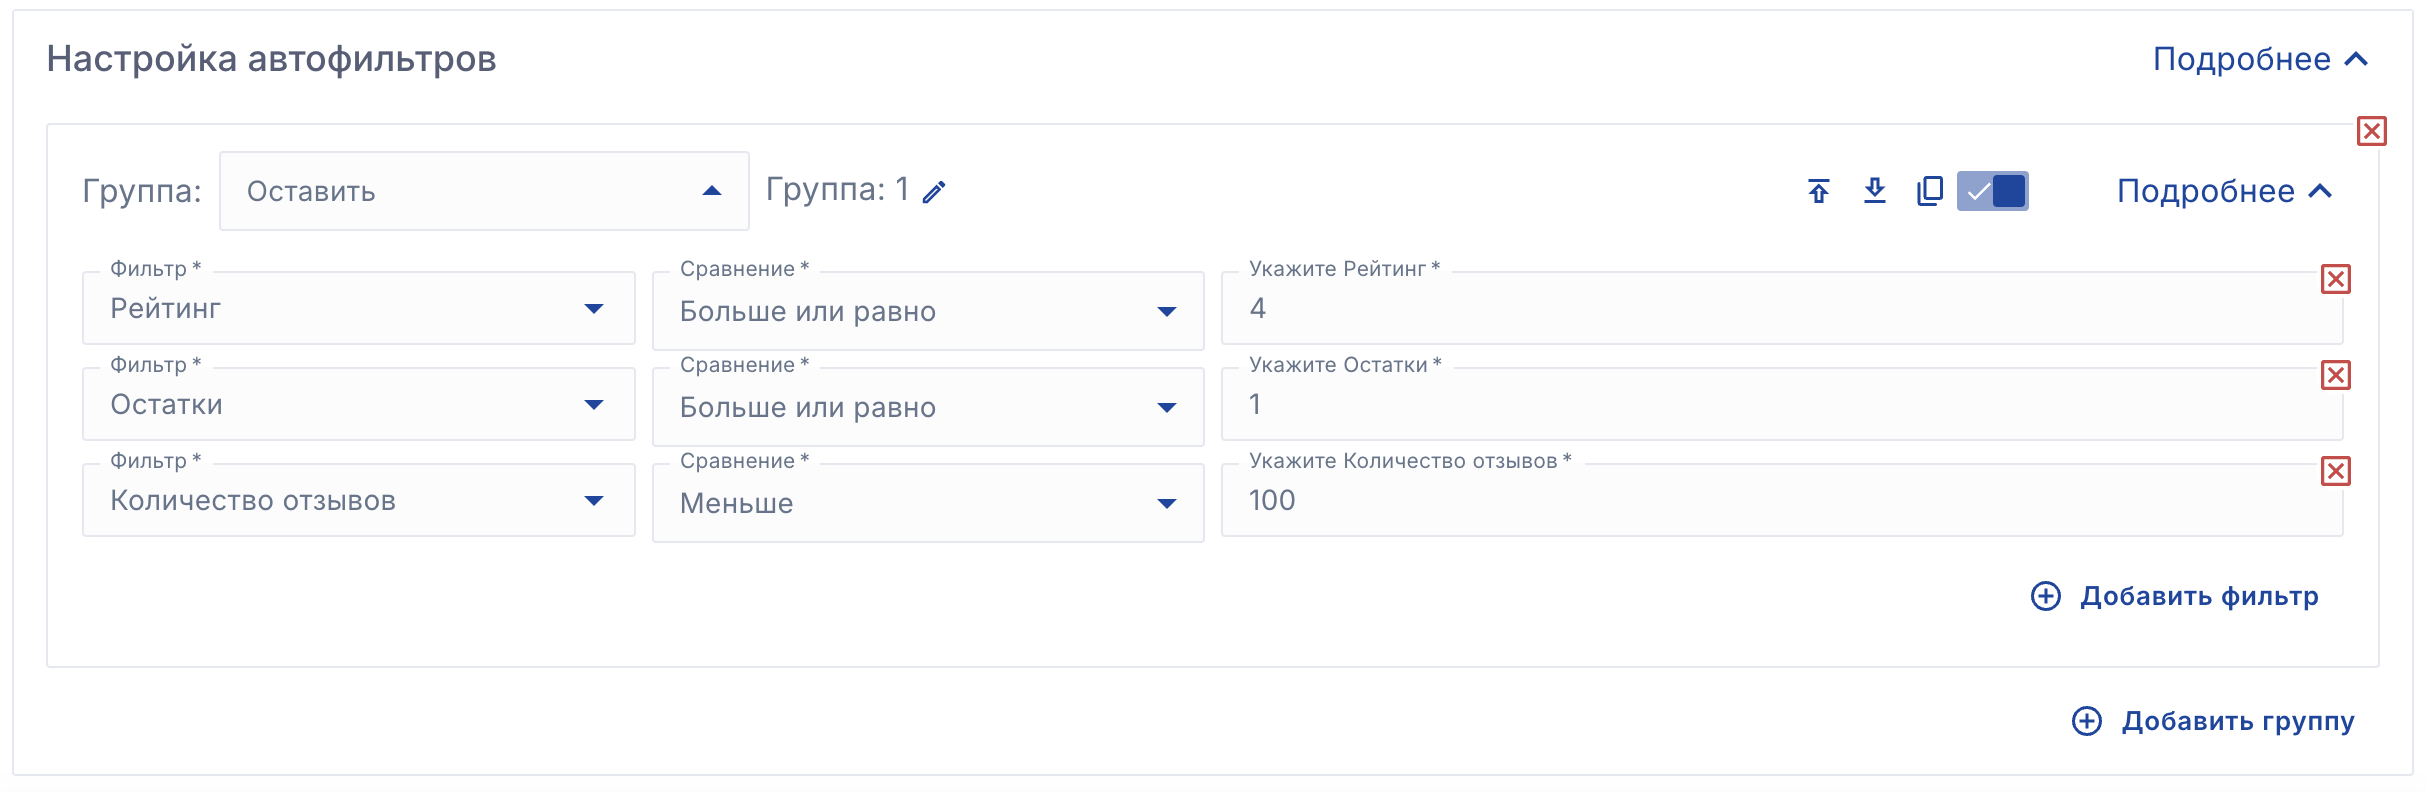The image size is (2426, 792).
Task: Open comparison dropdown showing Меньше
Action: click(927, 503)
